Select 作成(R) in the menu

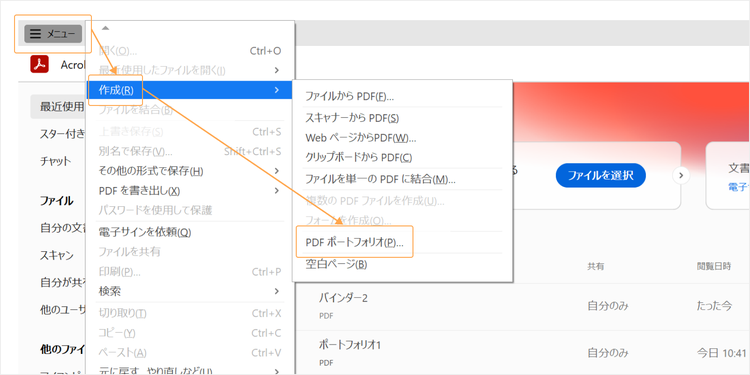[x=189, y=90]
